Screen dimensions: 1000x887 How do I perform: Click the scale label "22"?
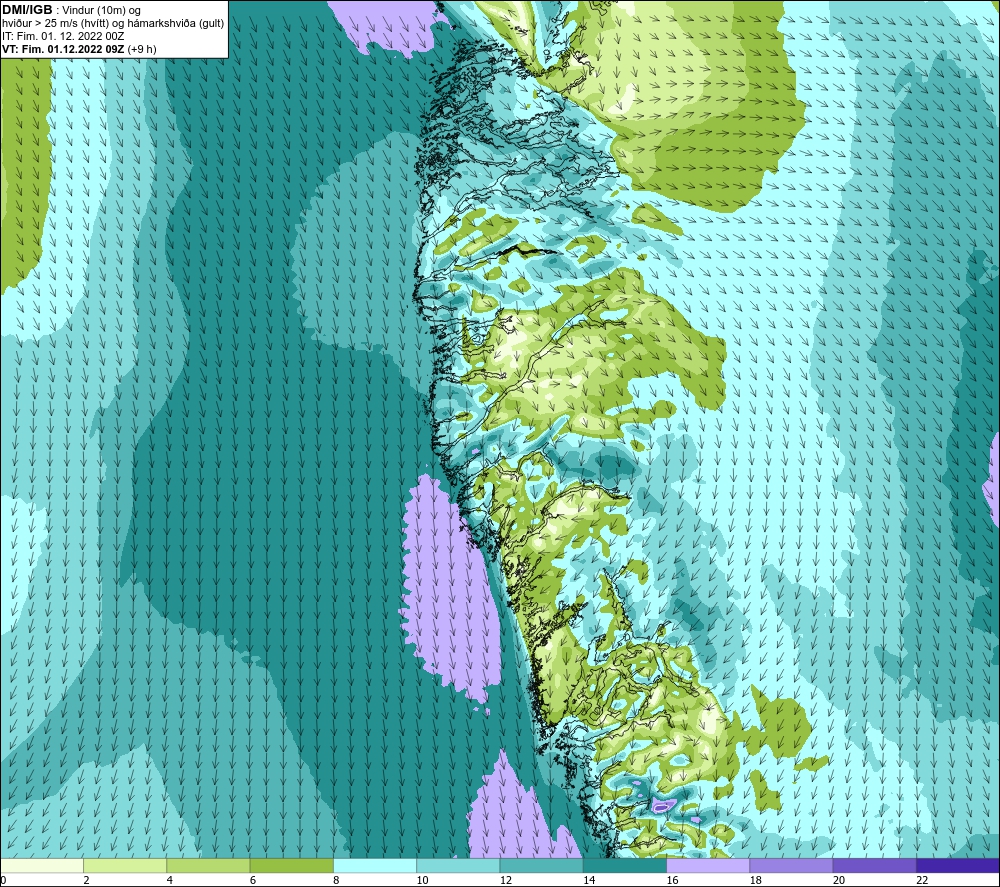coord(922,880)
